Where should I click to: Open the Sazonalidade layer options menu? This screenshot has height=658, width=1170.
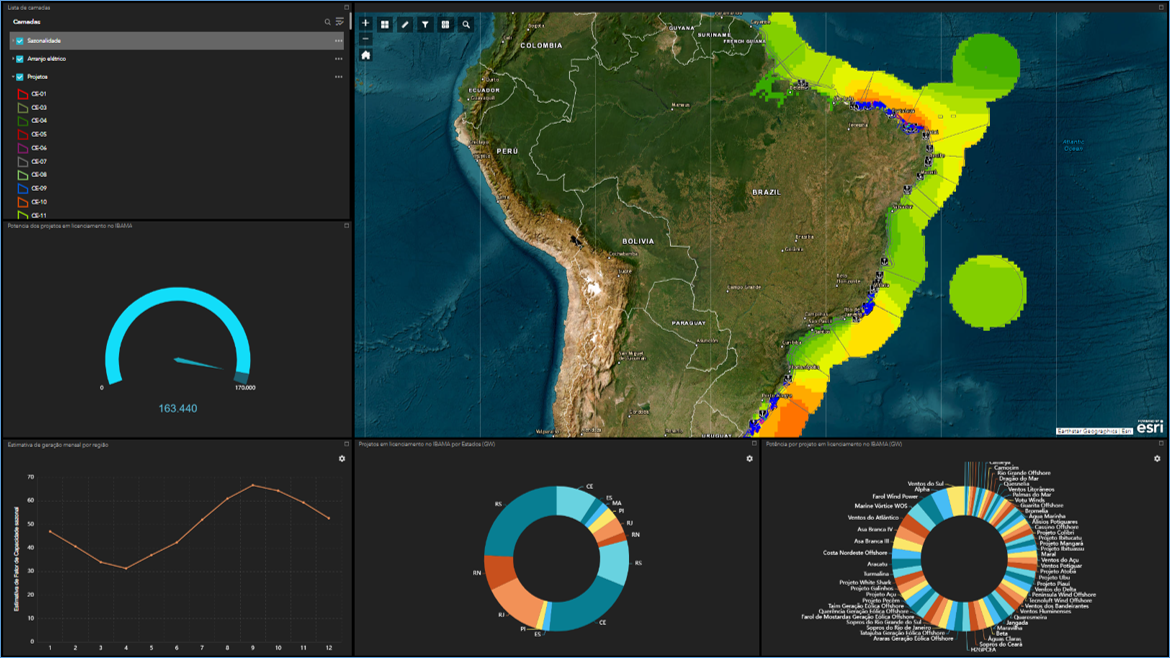click(x=338, y=41)
